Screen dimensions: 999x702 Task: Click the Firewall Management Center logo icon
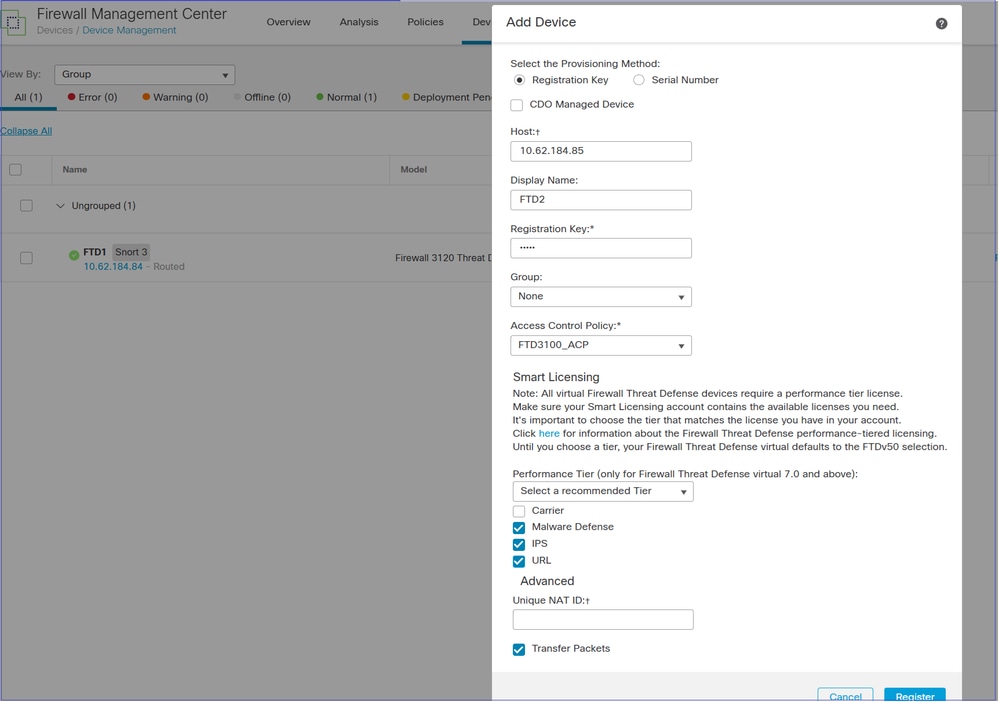[13, 24]
